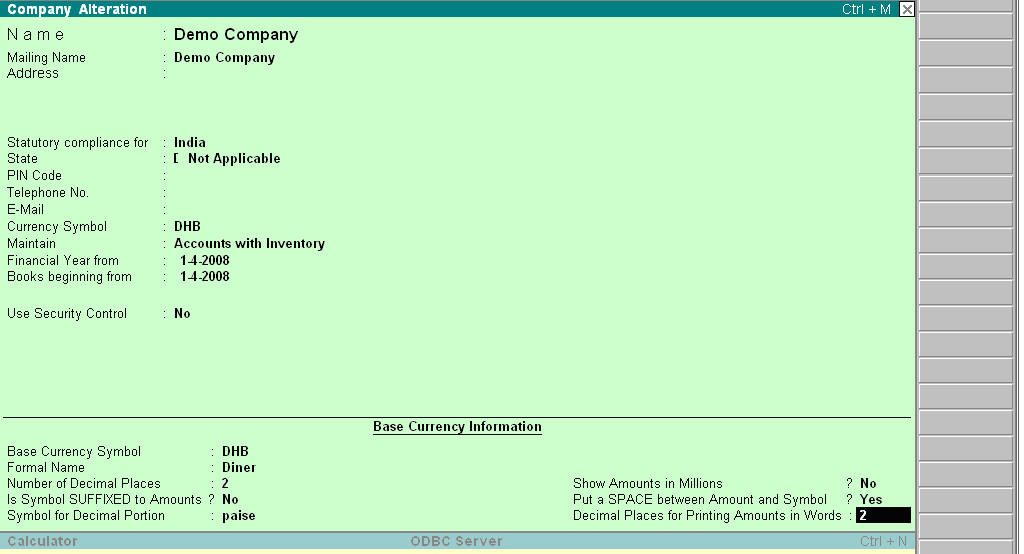Image resolution: width=1024 pixels, height=554 pixels.
Task: Click the ODBC Server status text
Action: point(456,541)
